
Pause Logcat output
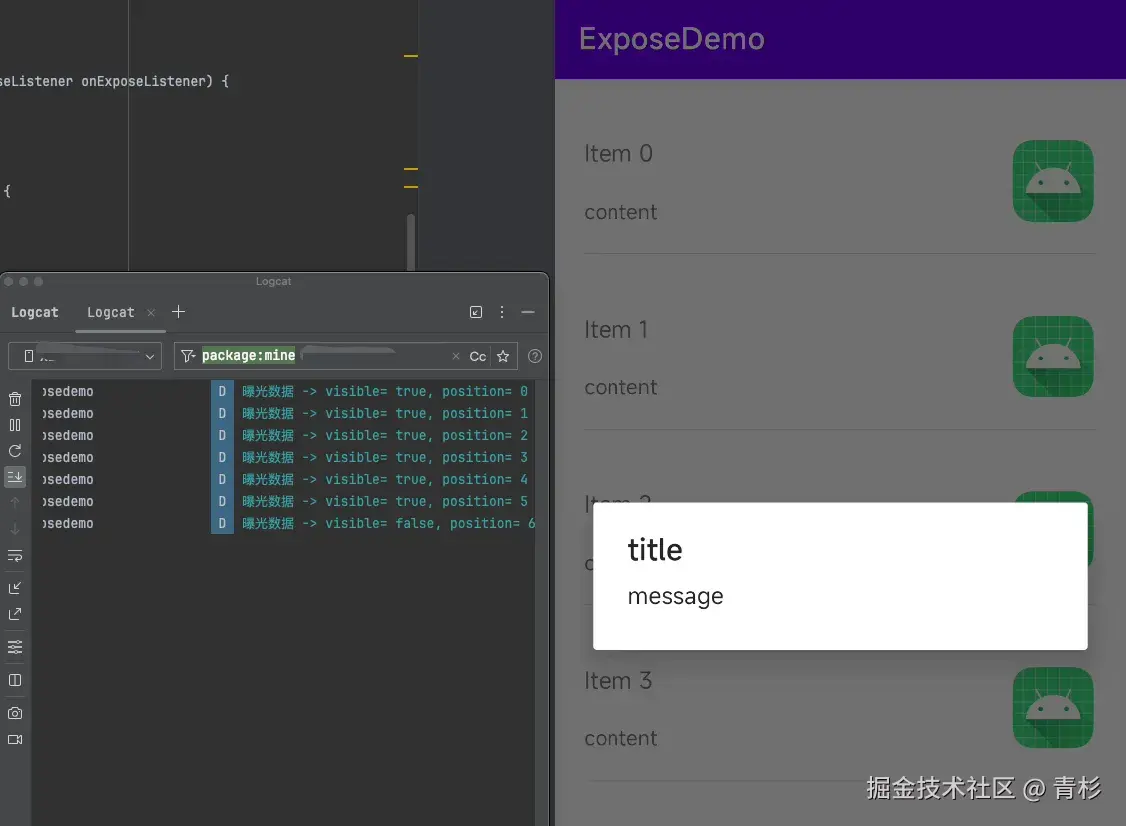pyautogui.click(x=15, y=424)
